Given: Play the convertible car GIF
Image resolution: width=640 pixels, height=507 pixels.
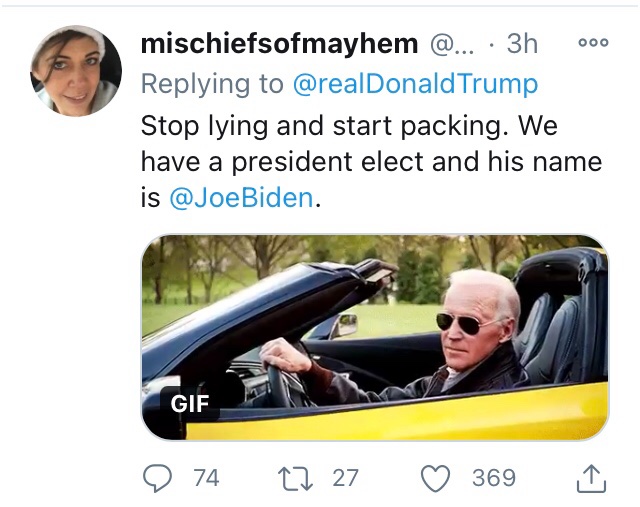Looking at the screenshot, I should [375, 337].
